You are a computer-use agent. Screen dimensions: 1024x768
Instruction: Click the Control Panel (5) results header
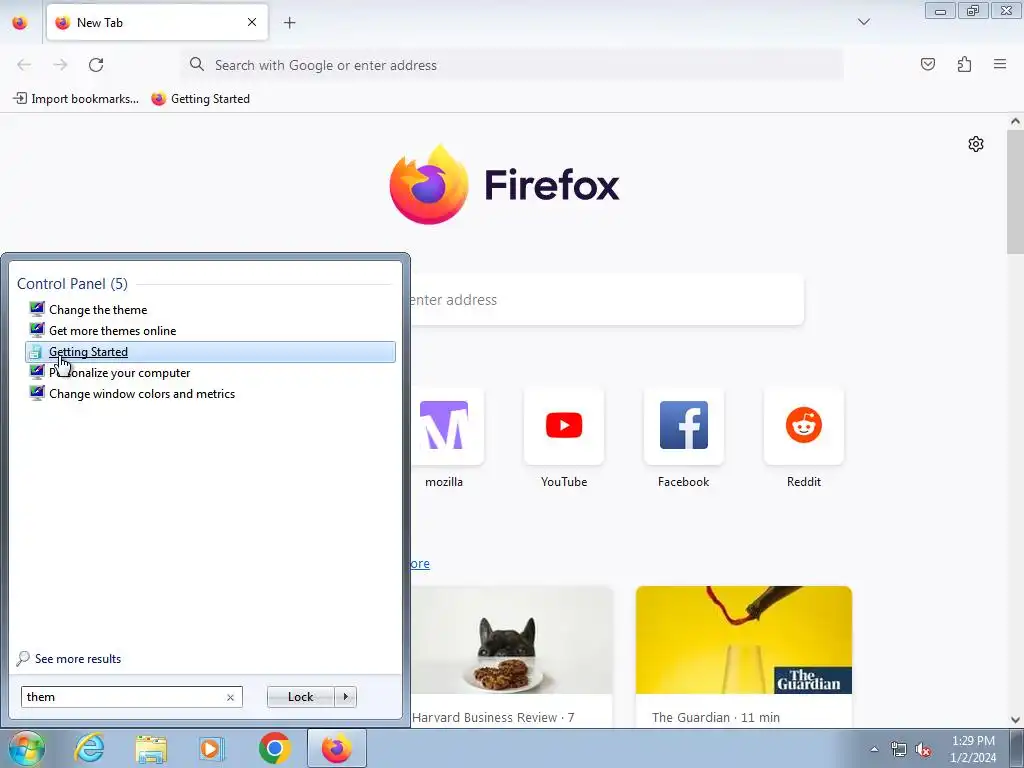(x=72, y=283)
